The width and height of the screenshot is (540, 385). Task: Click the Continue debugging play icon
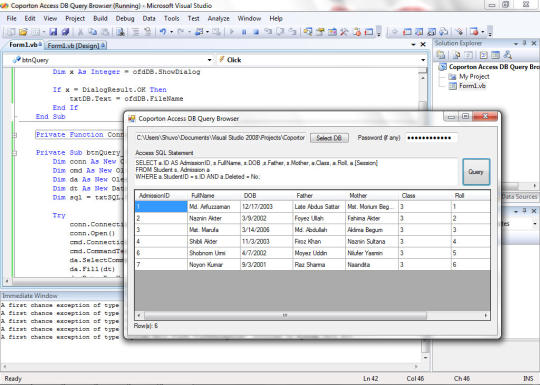(x=232, y=32)
